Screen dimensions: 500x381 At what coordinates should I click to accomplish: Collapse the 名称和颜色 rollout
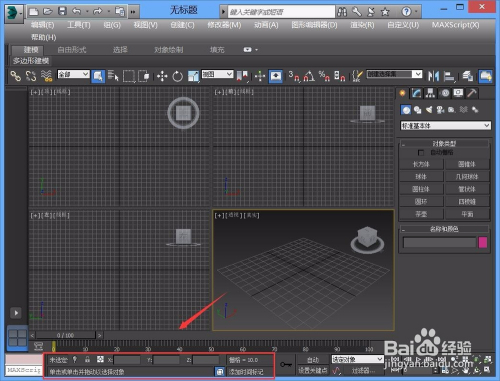444,229
